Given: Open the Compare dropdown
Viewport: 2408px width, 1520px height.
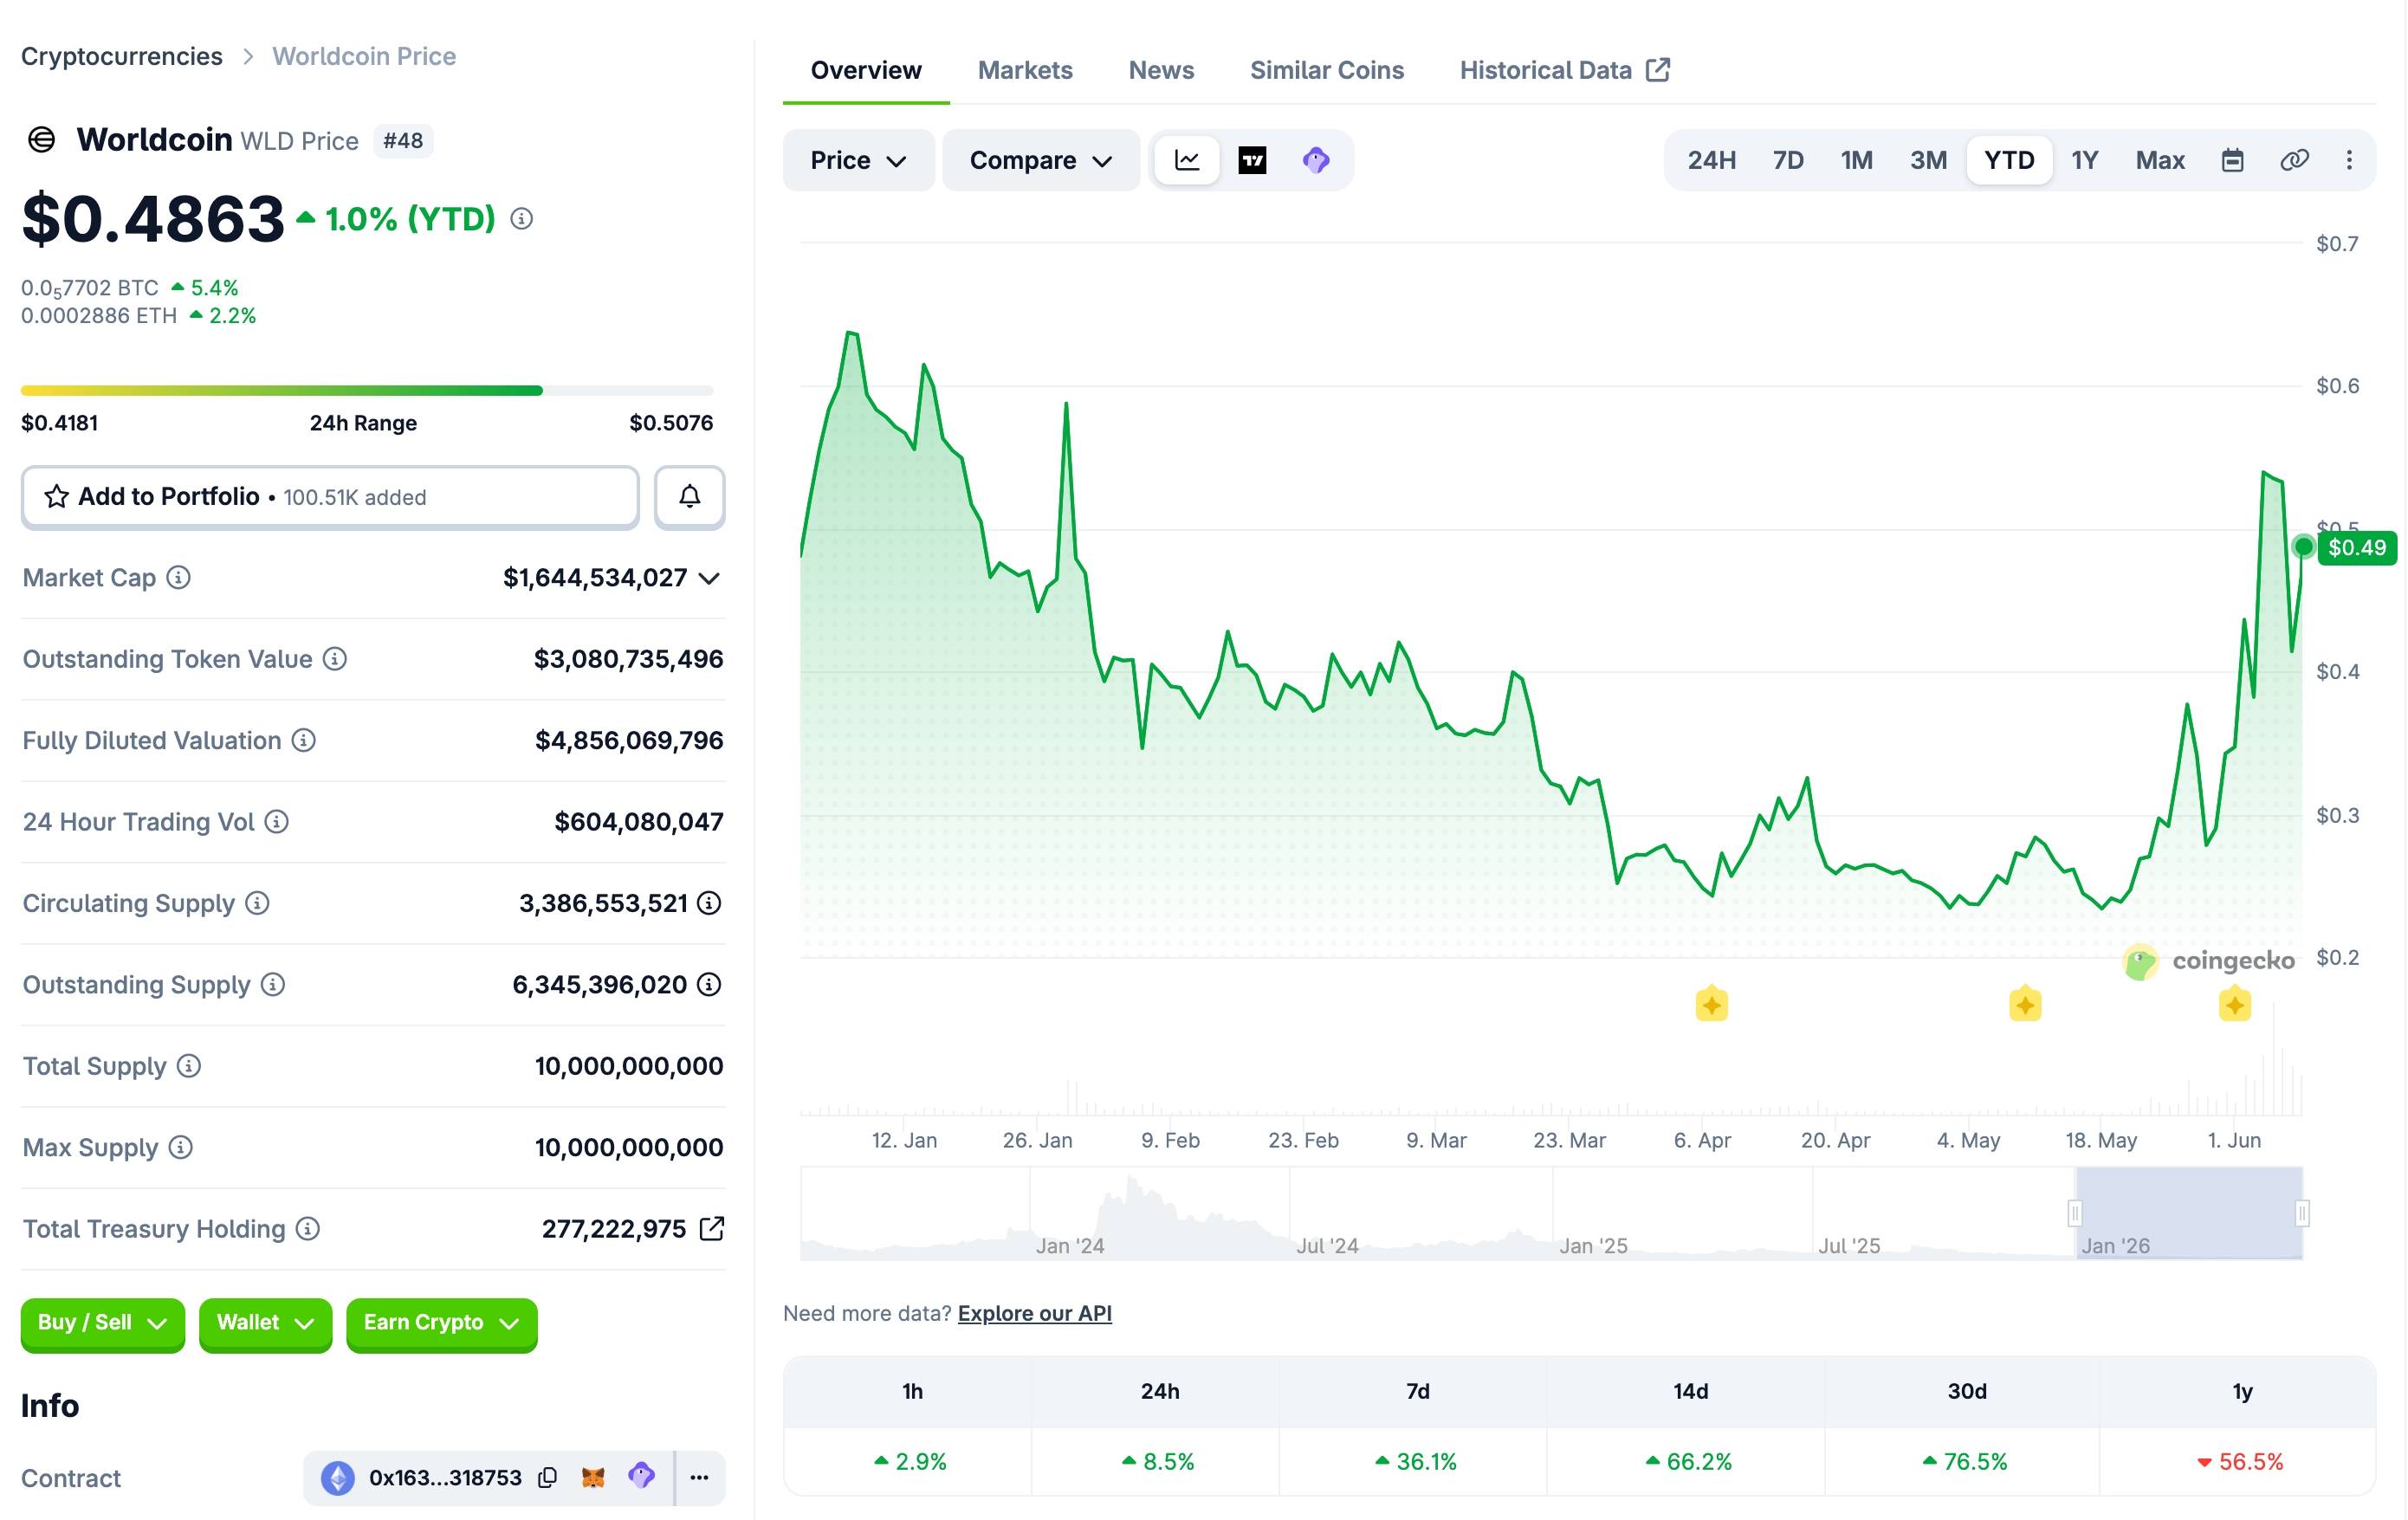Looking at the screenshot, I should click(1041, 160).
